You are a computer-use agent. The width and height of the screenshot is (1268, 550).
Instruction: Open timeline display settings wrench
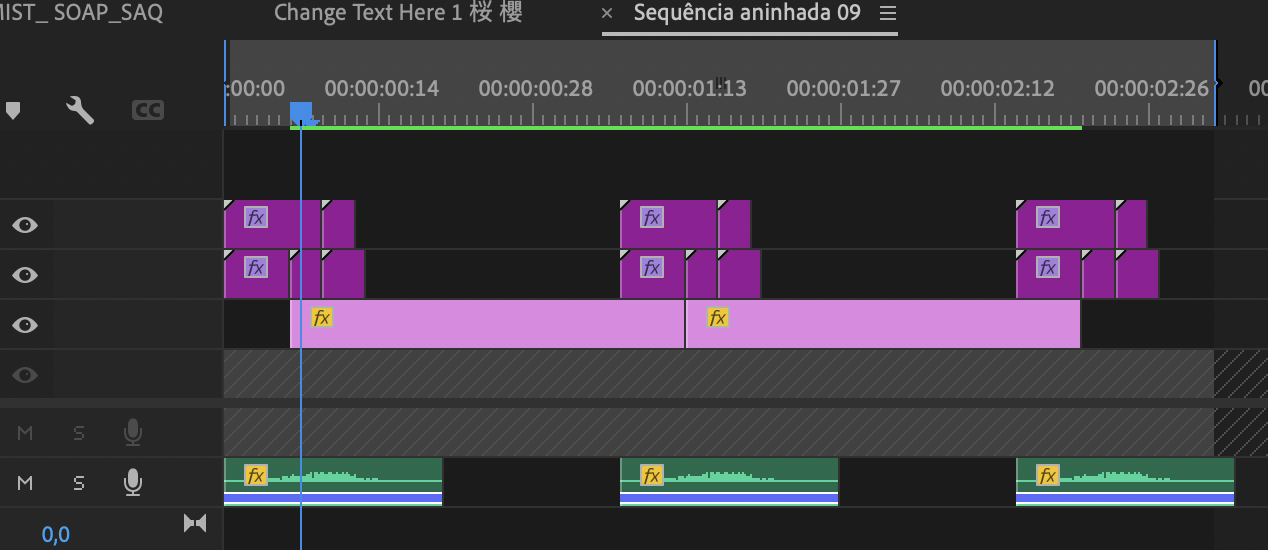coord(80,110)
